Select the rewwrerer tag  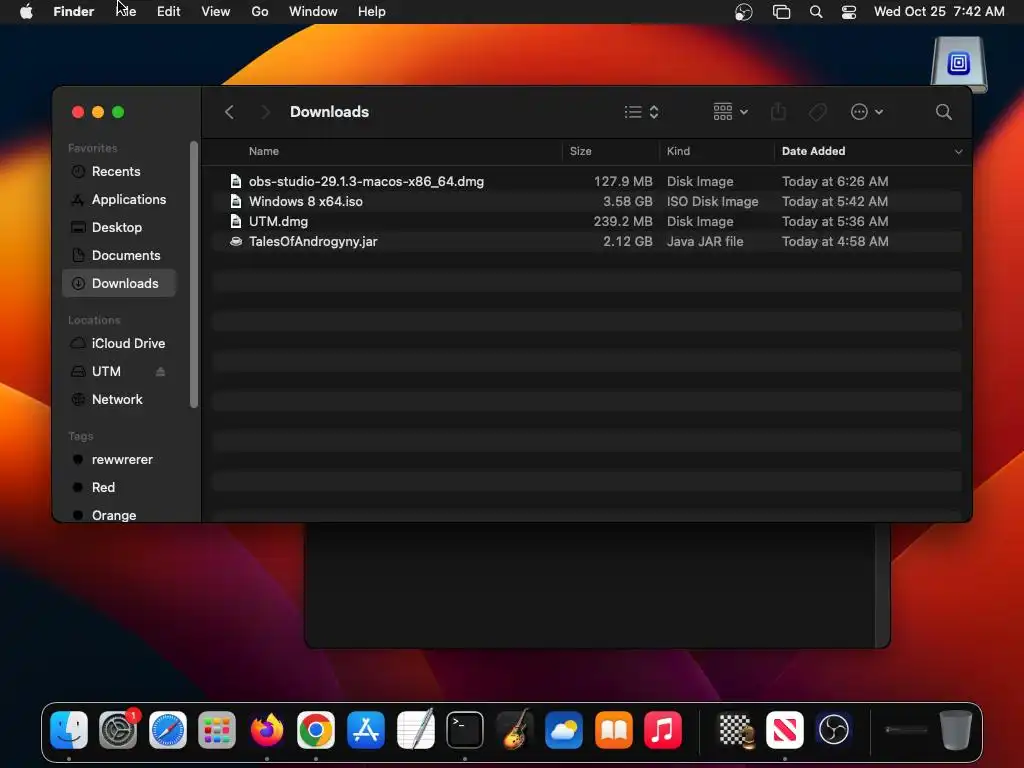(x=119, y=460)
